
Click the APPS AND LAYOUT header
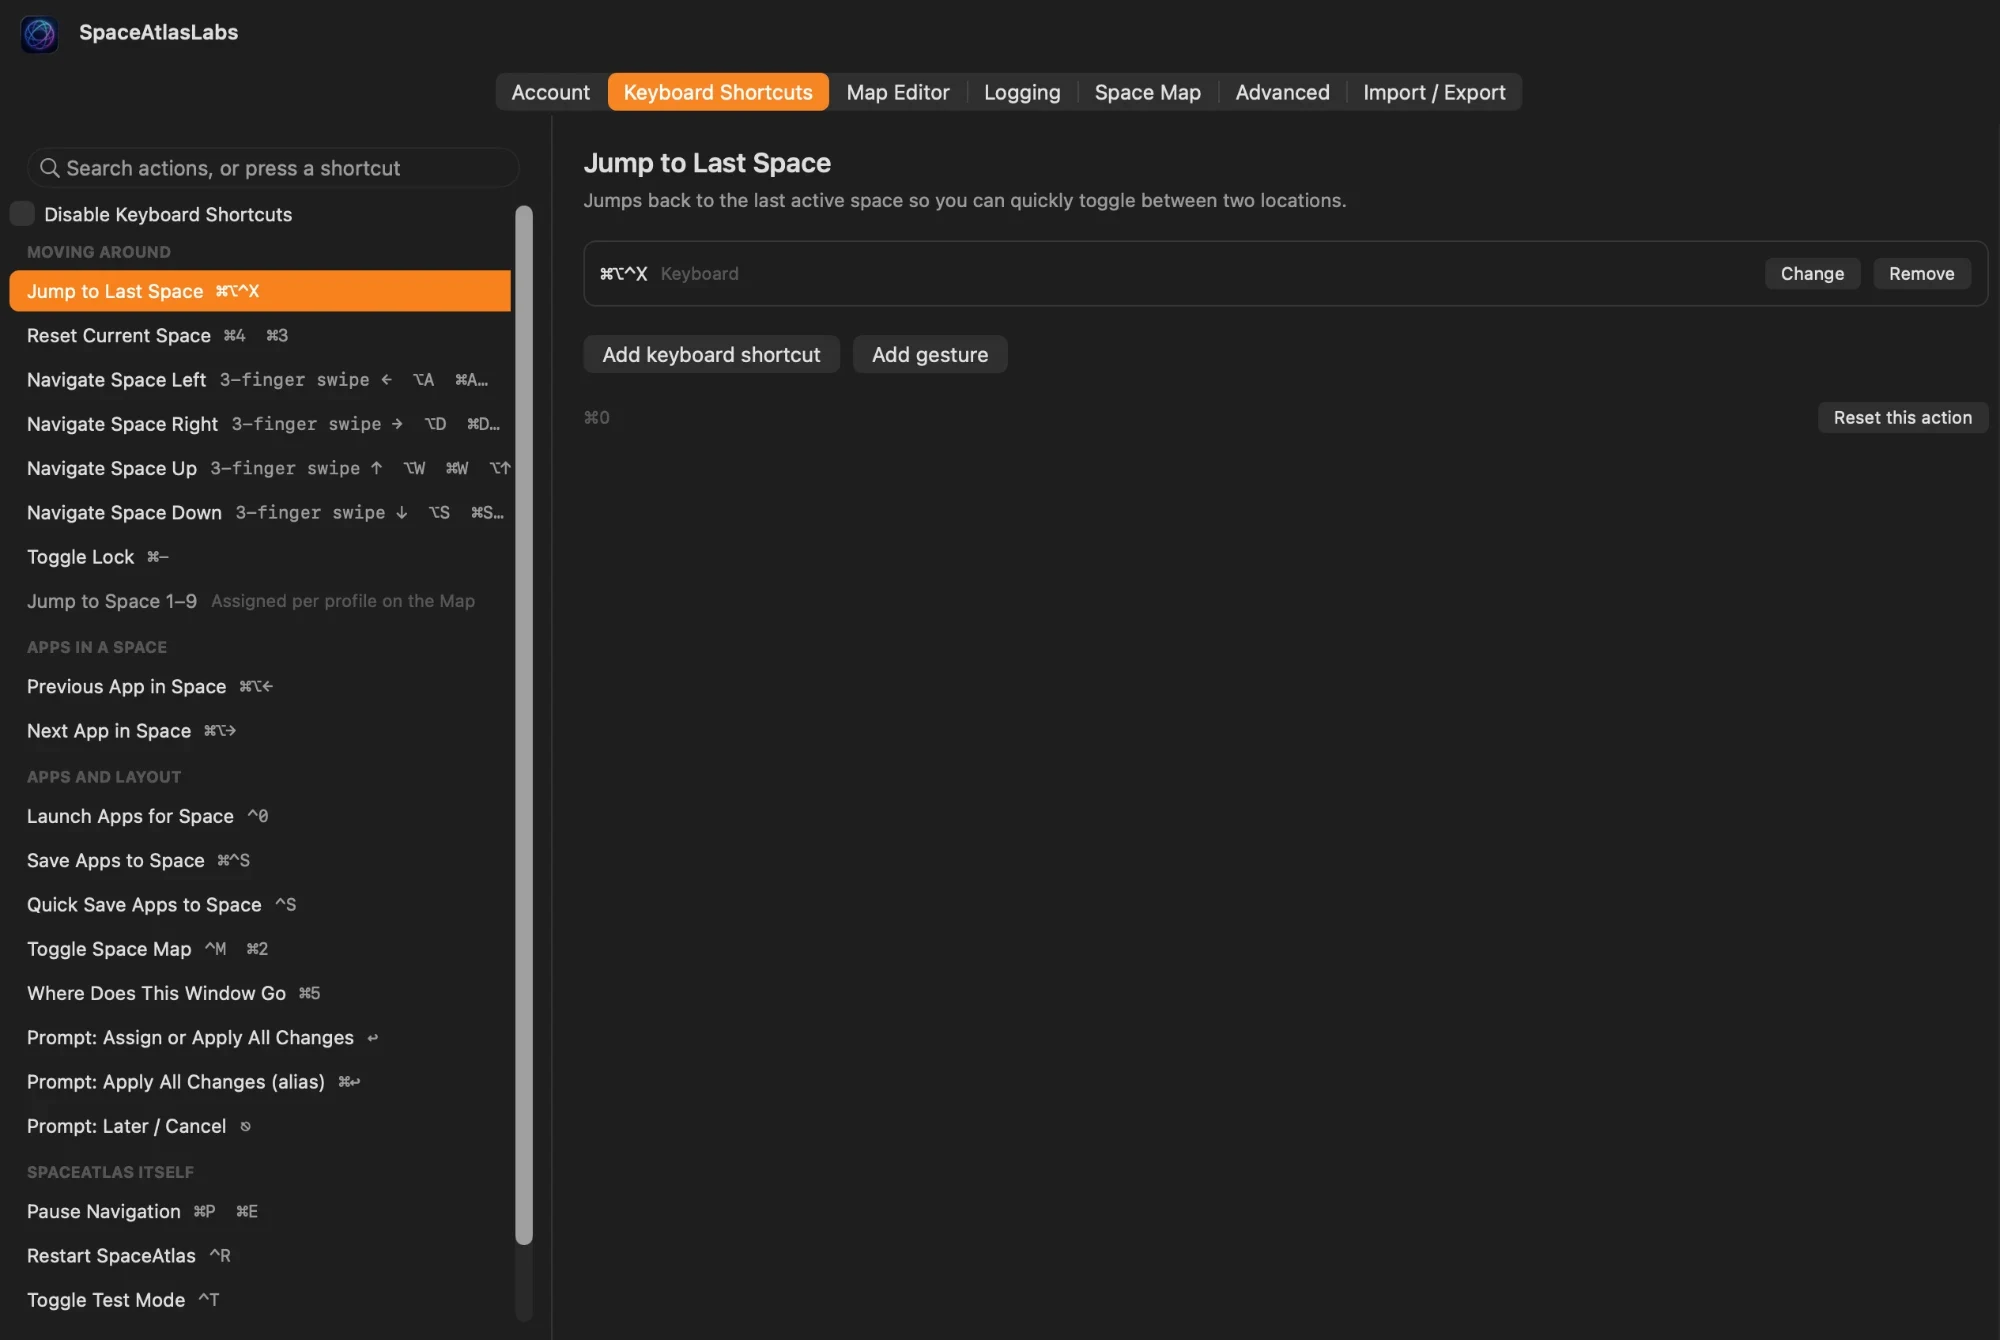click(x=104, y=777)
